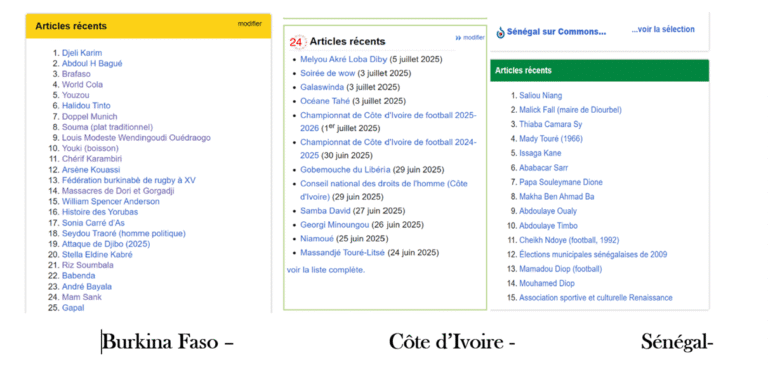Open Massandjé Touré-Litsé article

tap(342, 253)
